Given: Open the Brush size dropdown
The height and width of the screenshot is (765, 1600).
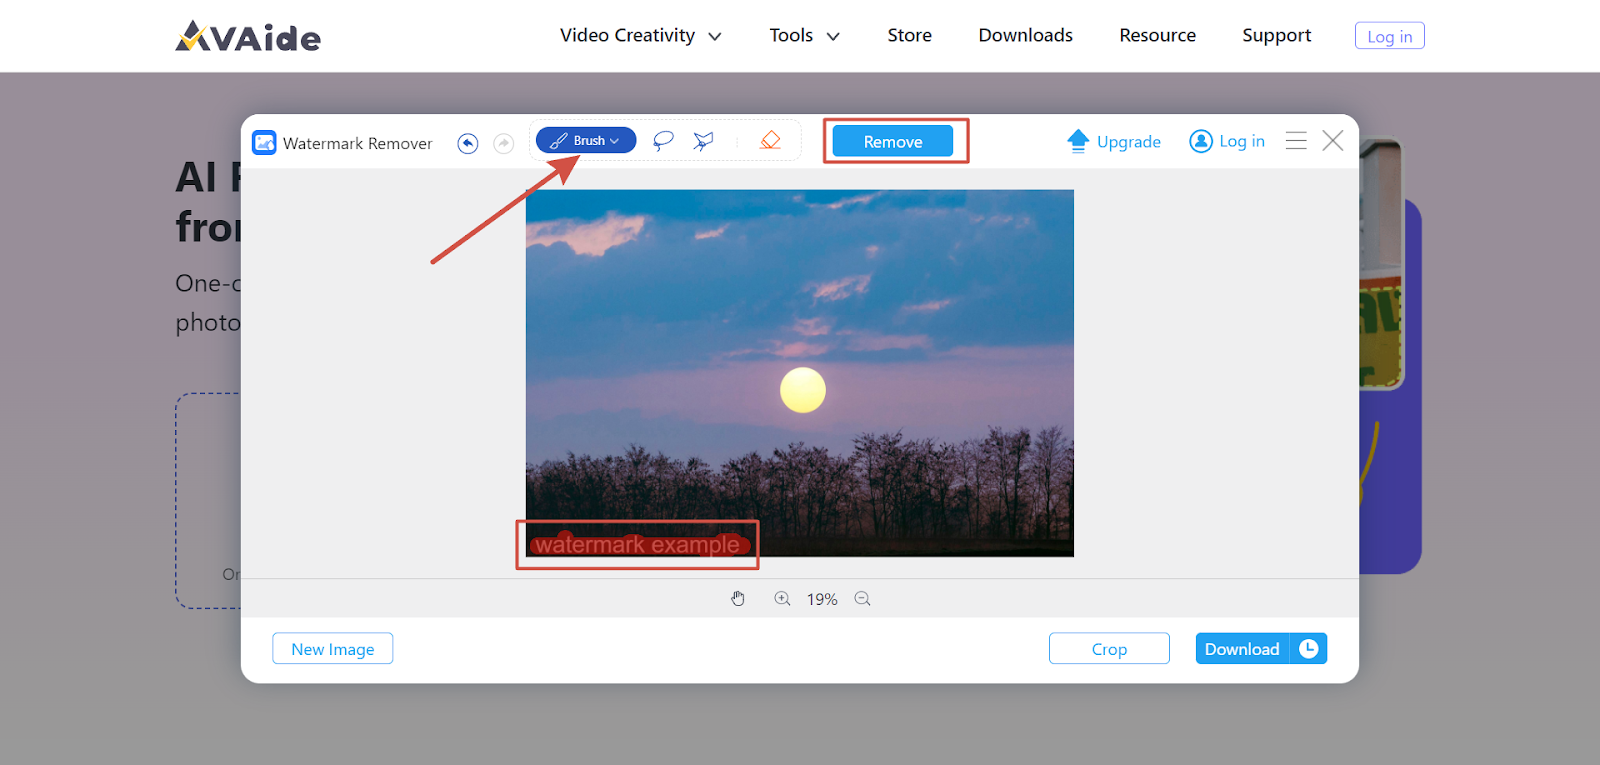Looking at the screenshot, I should (x=586, y=141).
